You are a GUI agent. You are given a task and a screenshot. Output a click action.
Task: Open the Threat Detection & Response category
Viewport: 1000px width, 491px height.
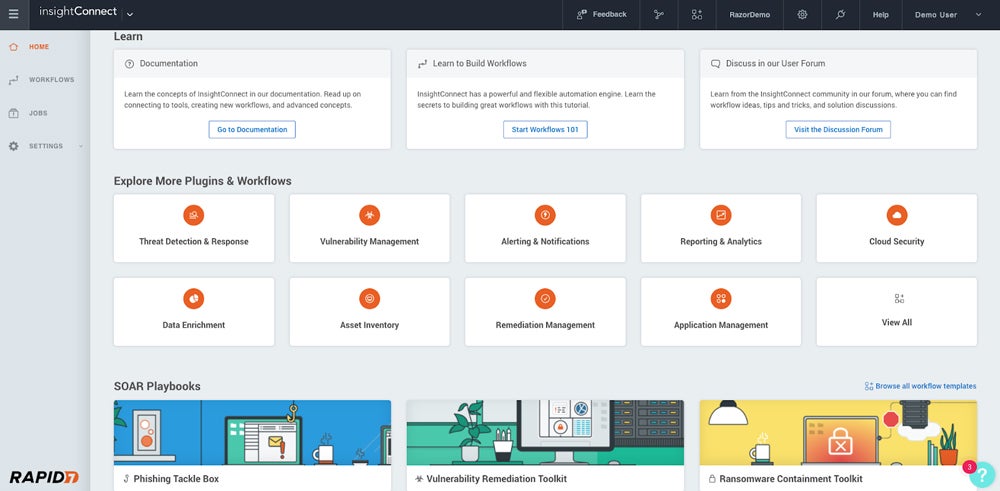click(x=194, y=228)
